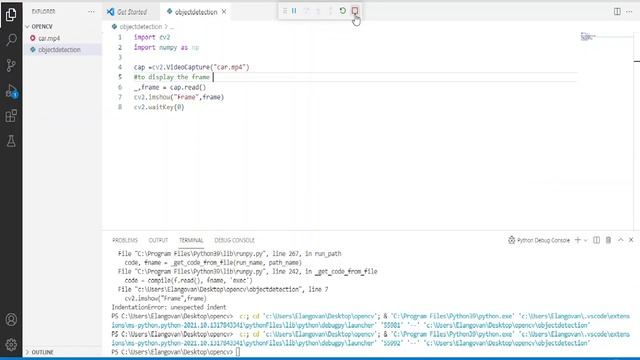Screen dimensions: 640x360
Task: Switch to PROBLEMS panel tab
Action: point(125,240)
